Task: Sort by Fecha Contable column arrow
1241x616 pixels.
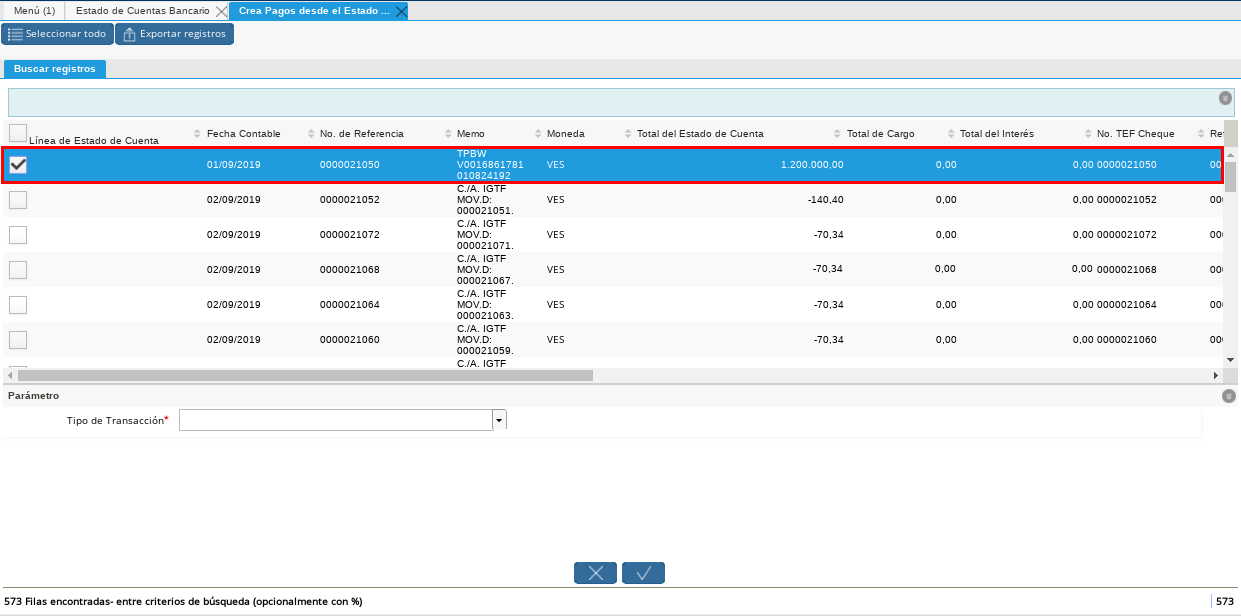Action: coord(197,134)
